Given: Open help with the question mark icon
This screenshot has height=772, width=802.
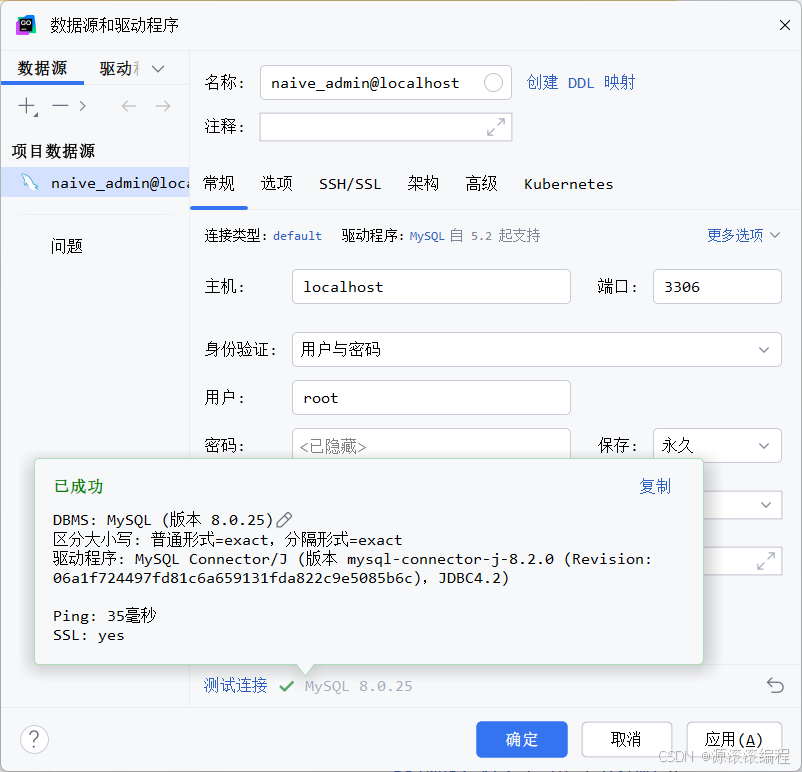Looking at the screenshot, I should coord(34,739).
